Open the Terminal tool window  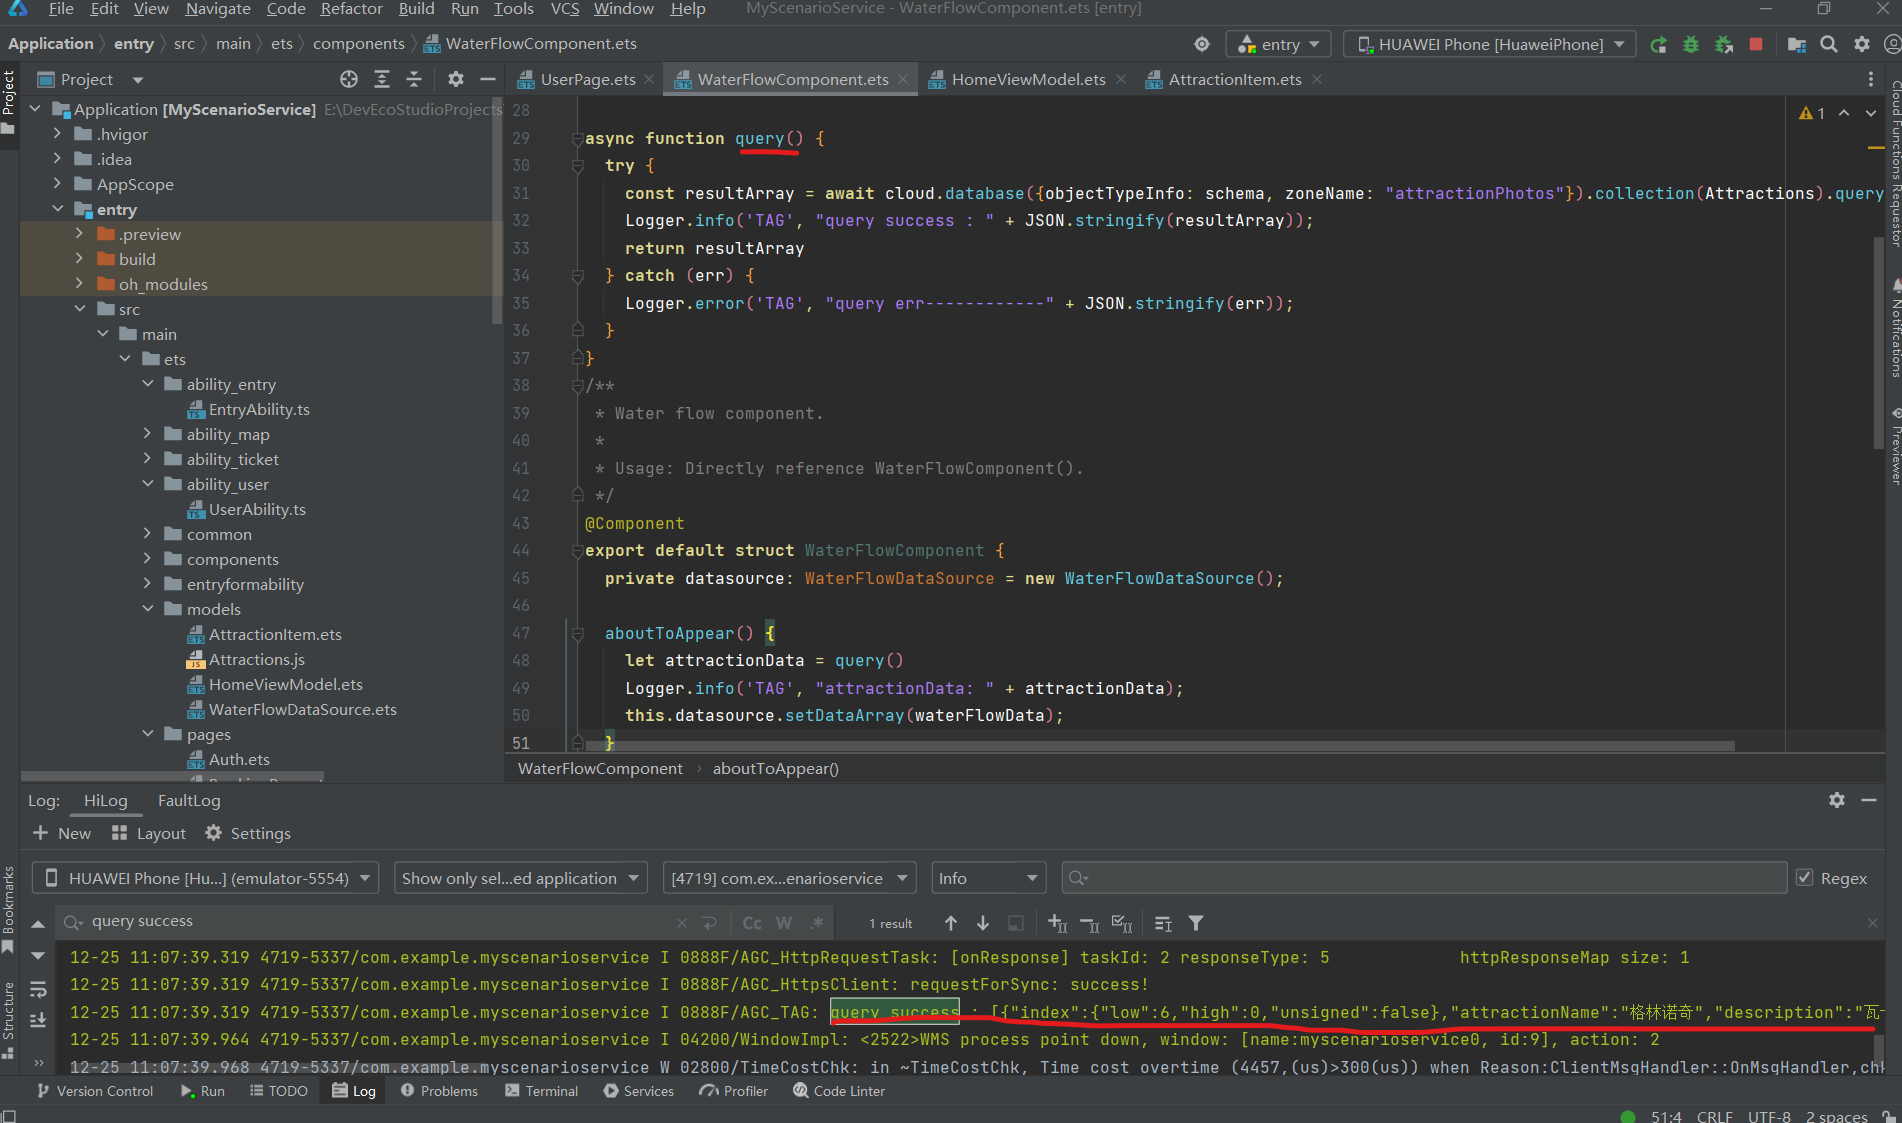[541, 1091]
